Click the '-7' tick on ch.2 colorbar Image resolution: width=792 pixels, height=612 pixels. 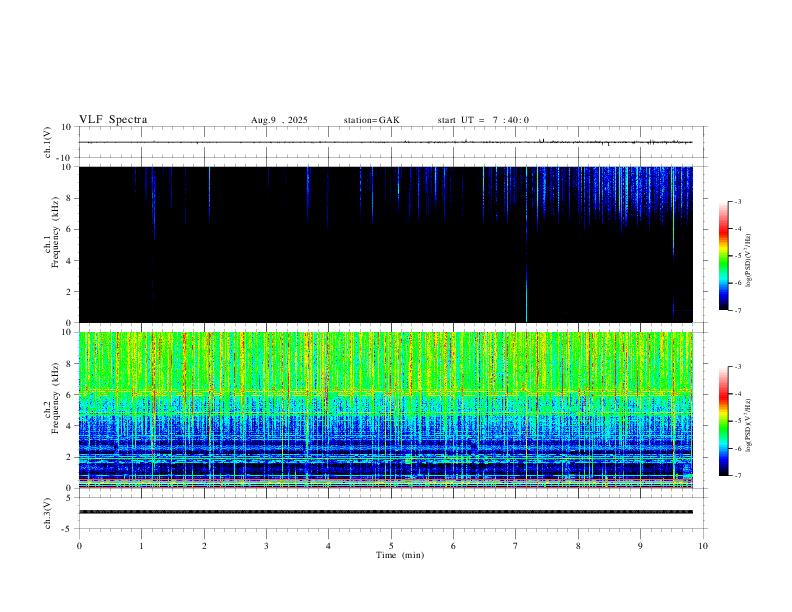pos(738,476)
